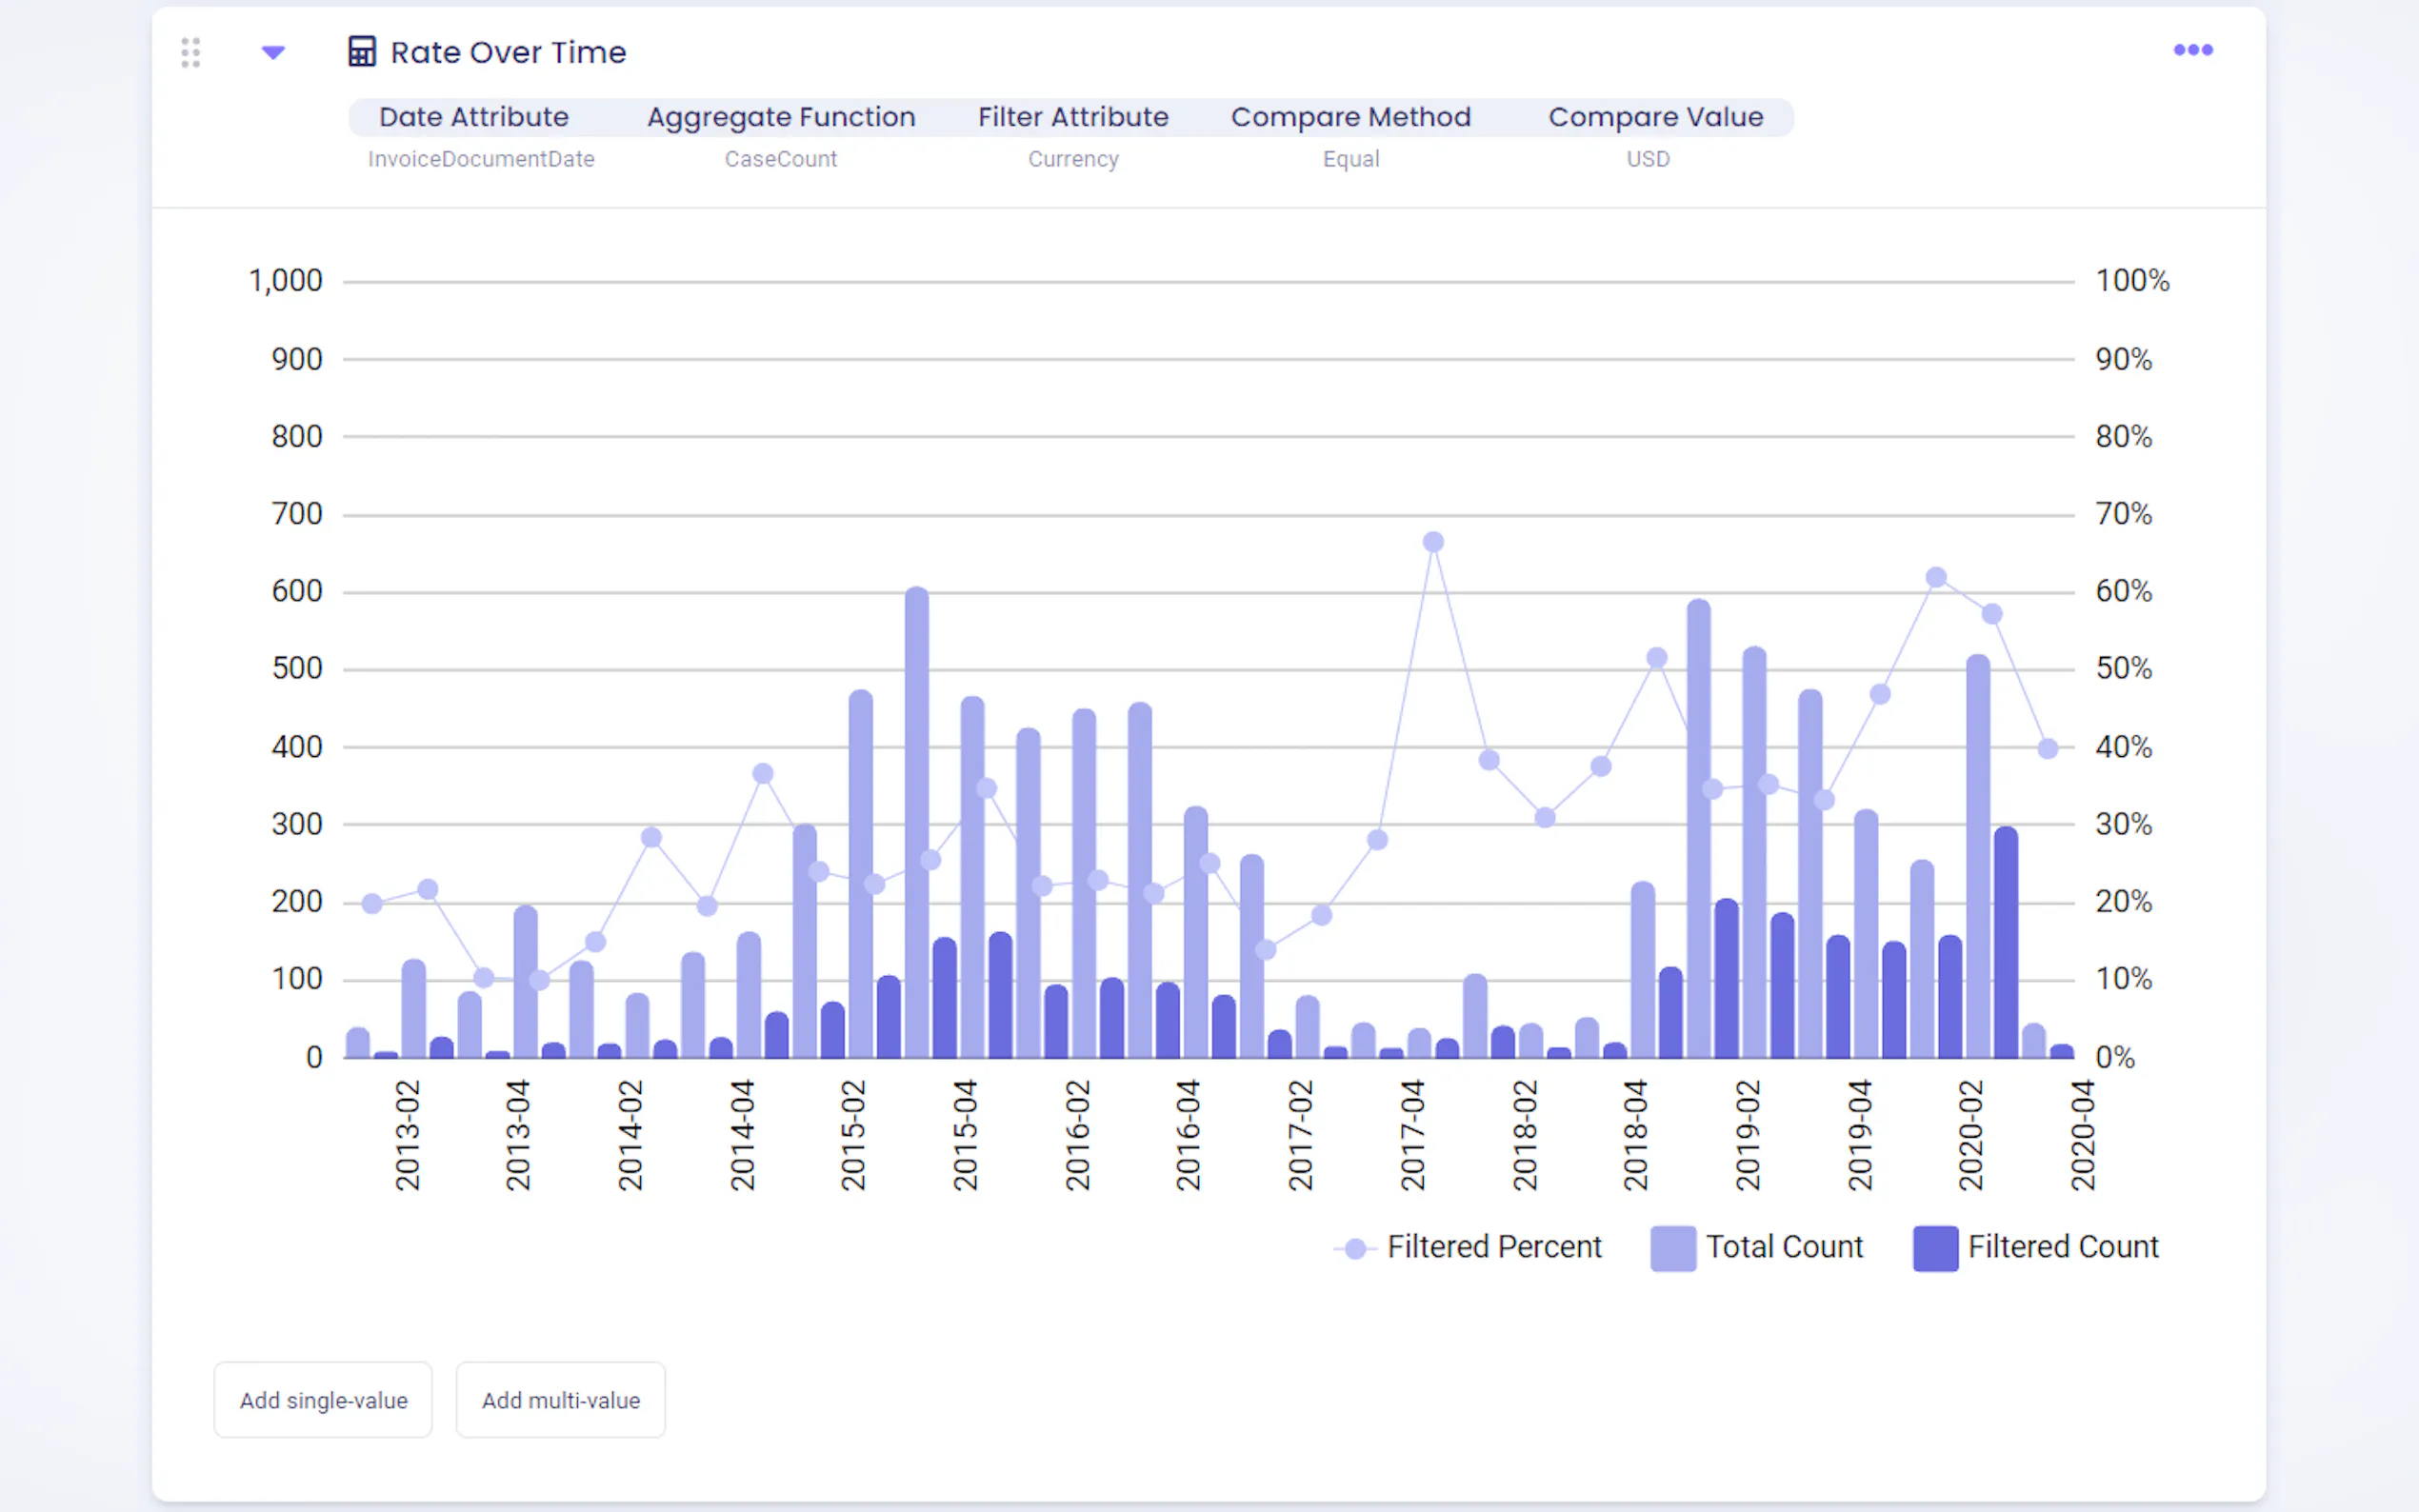Click the Add multi-value button
This screenshot has height=1512, width=2419.
tap(560, 1399)
